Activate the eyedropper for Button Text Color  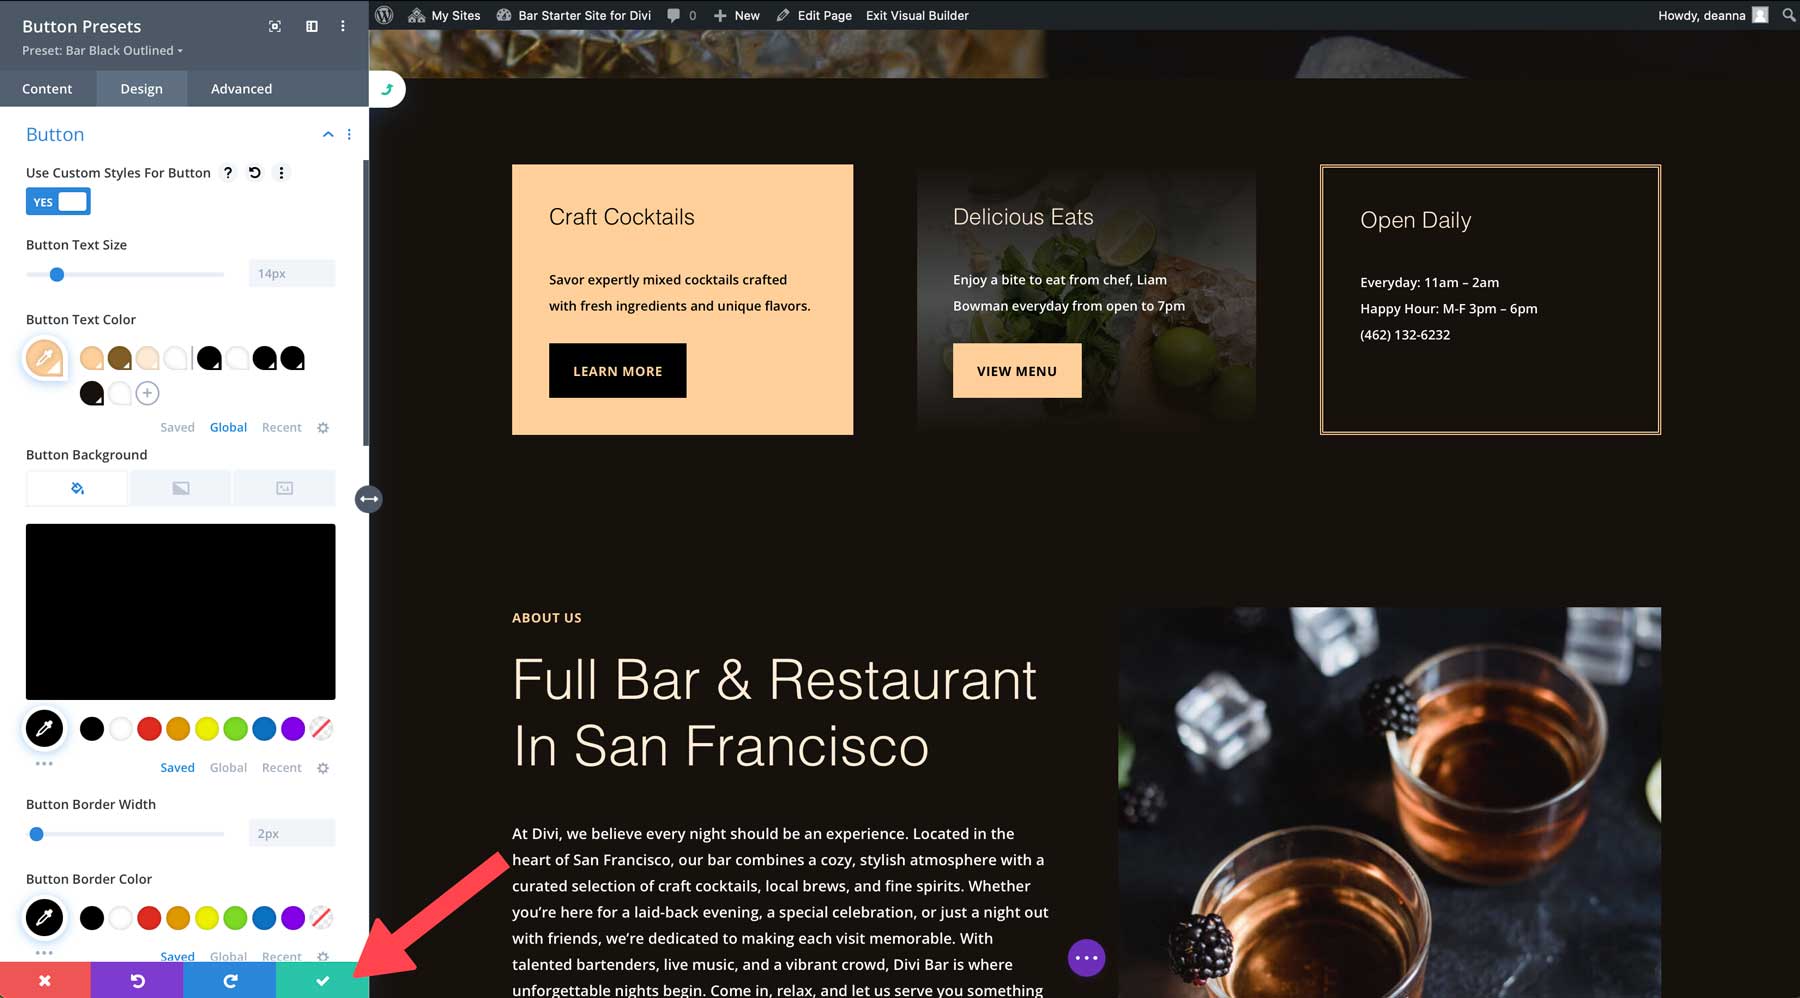44,357
